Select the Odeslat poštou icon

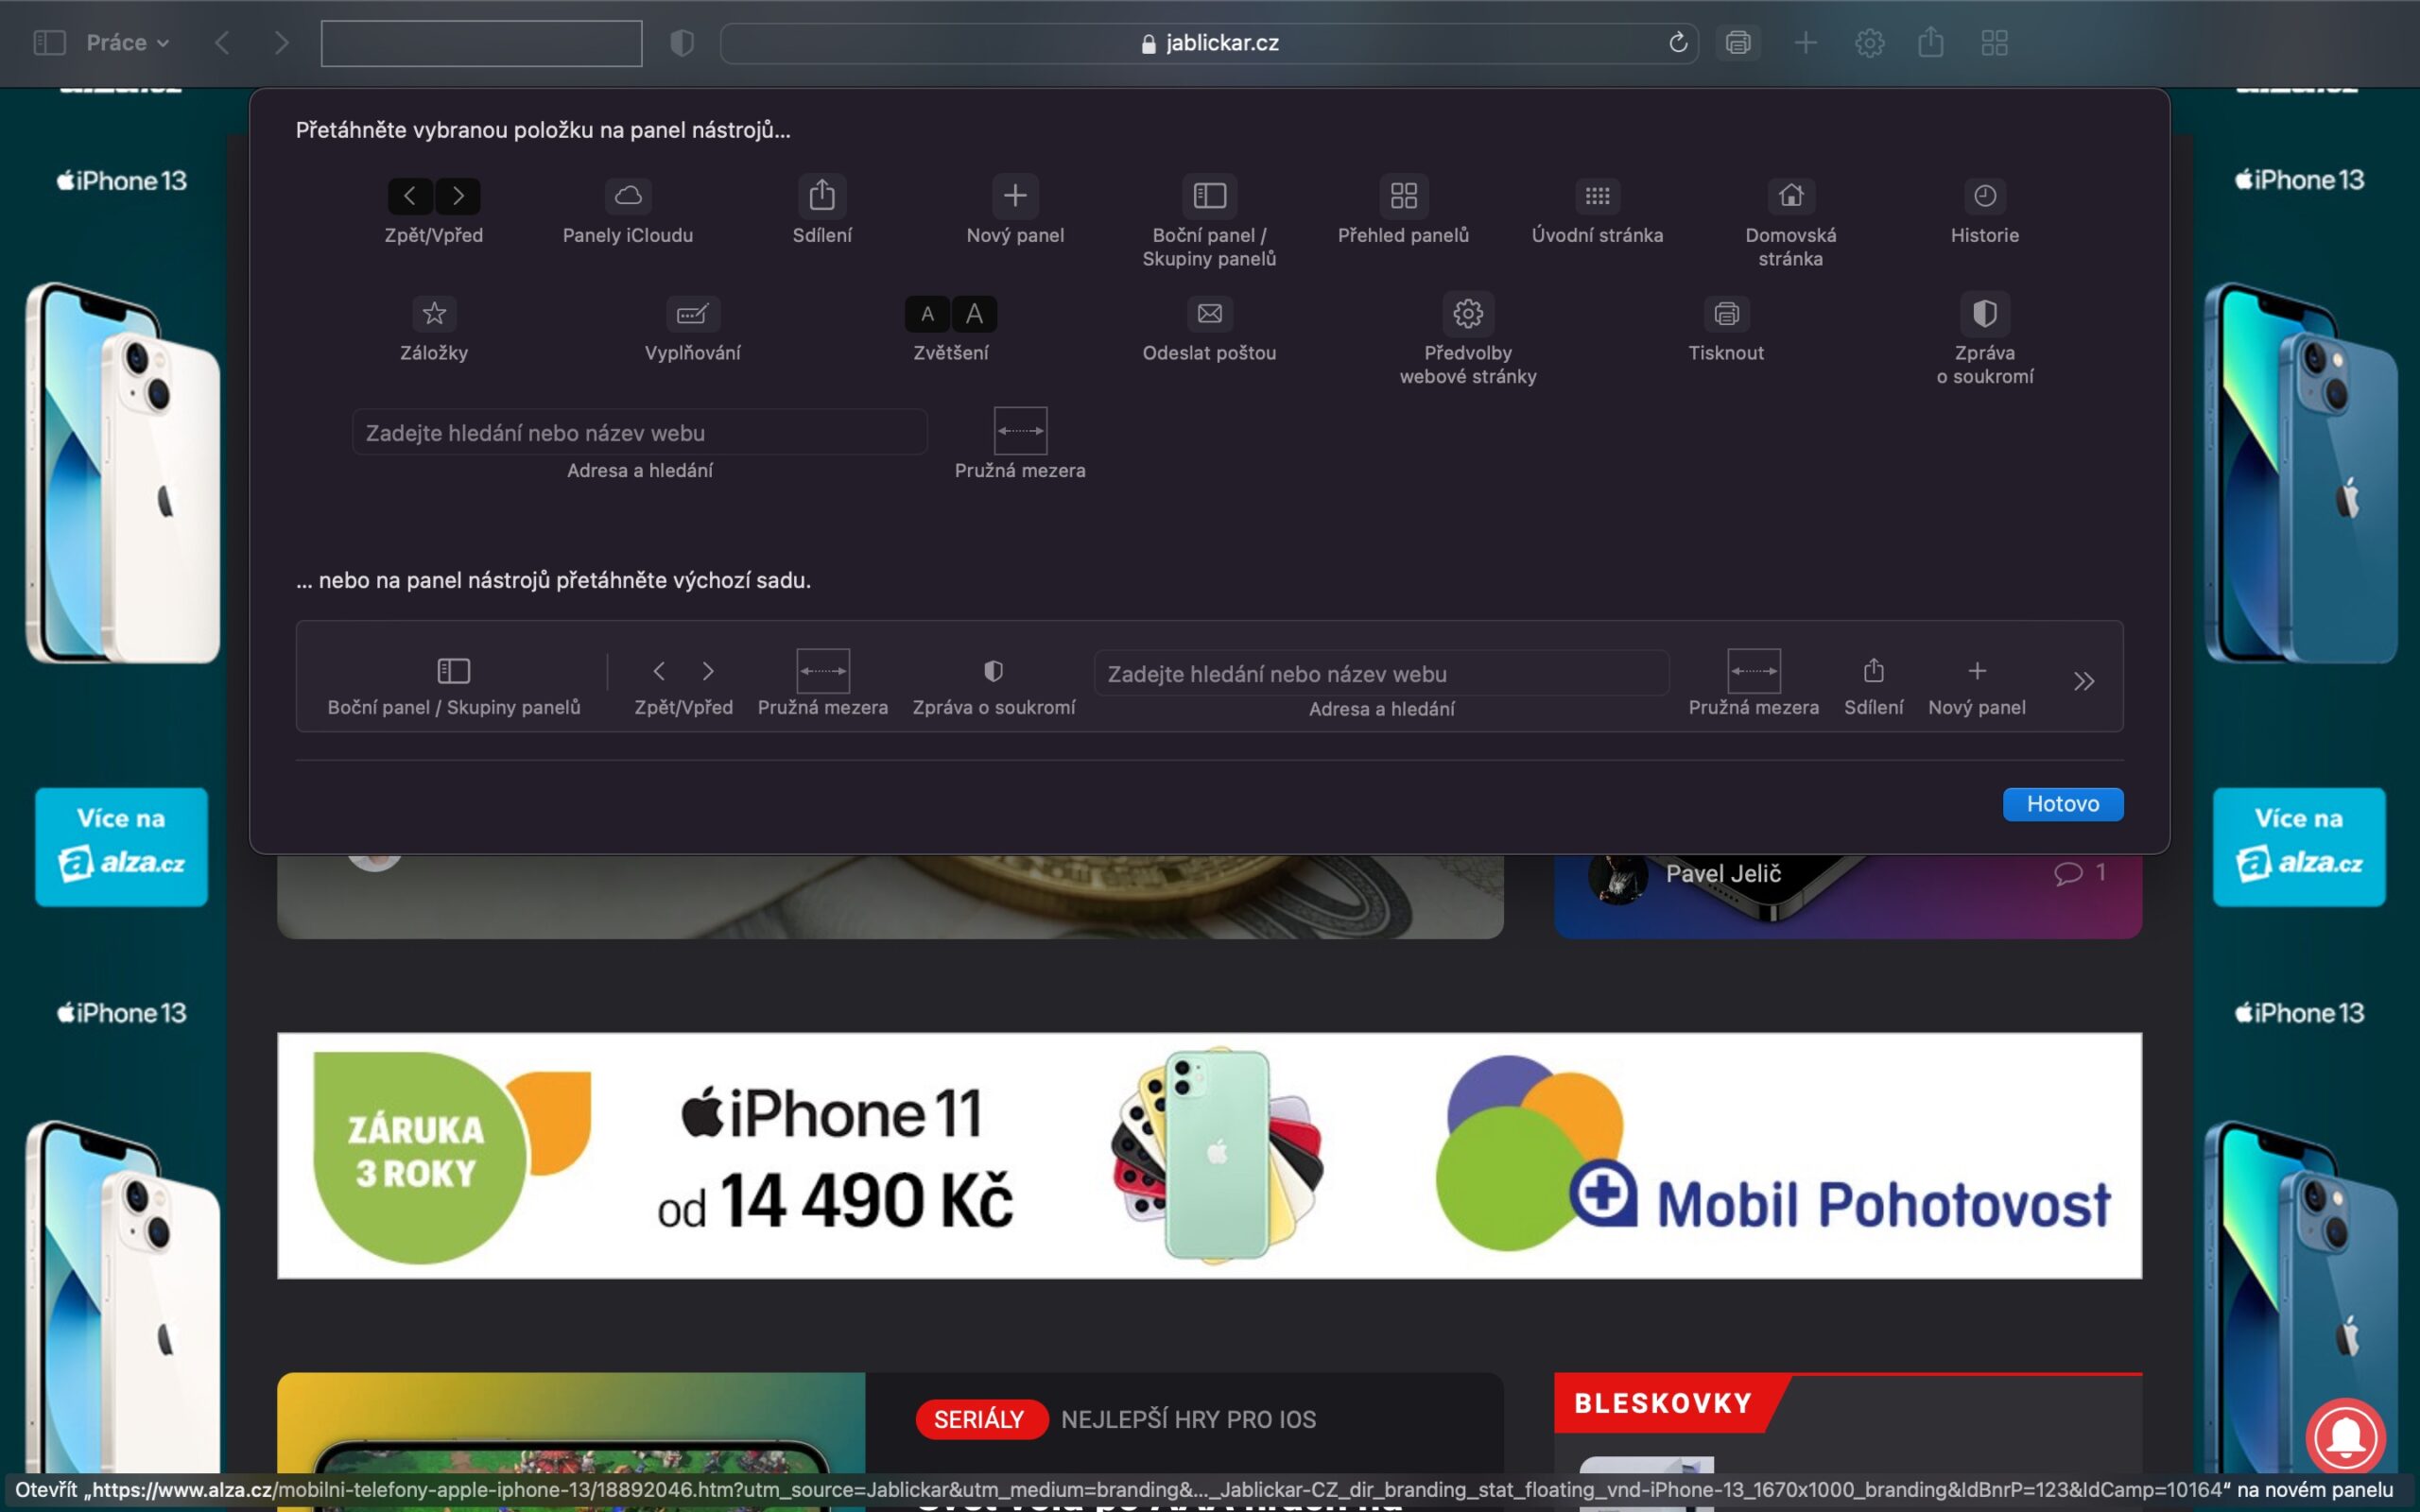1209,313
